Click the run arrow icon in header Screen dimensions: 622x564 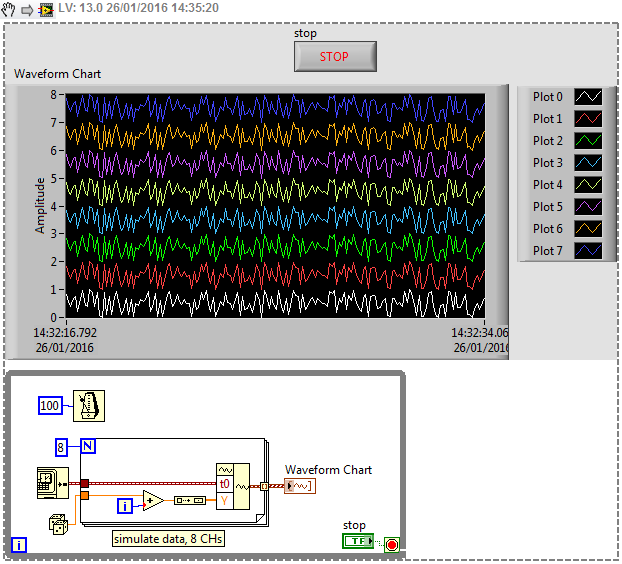coord(27,10)
